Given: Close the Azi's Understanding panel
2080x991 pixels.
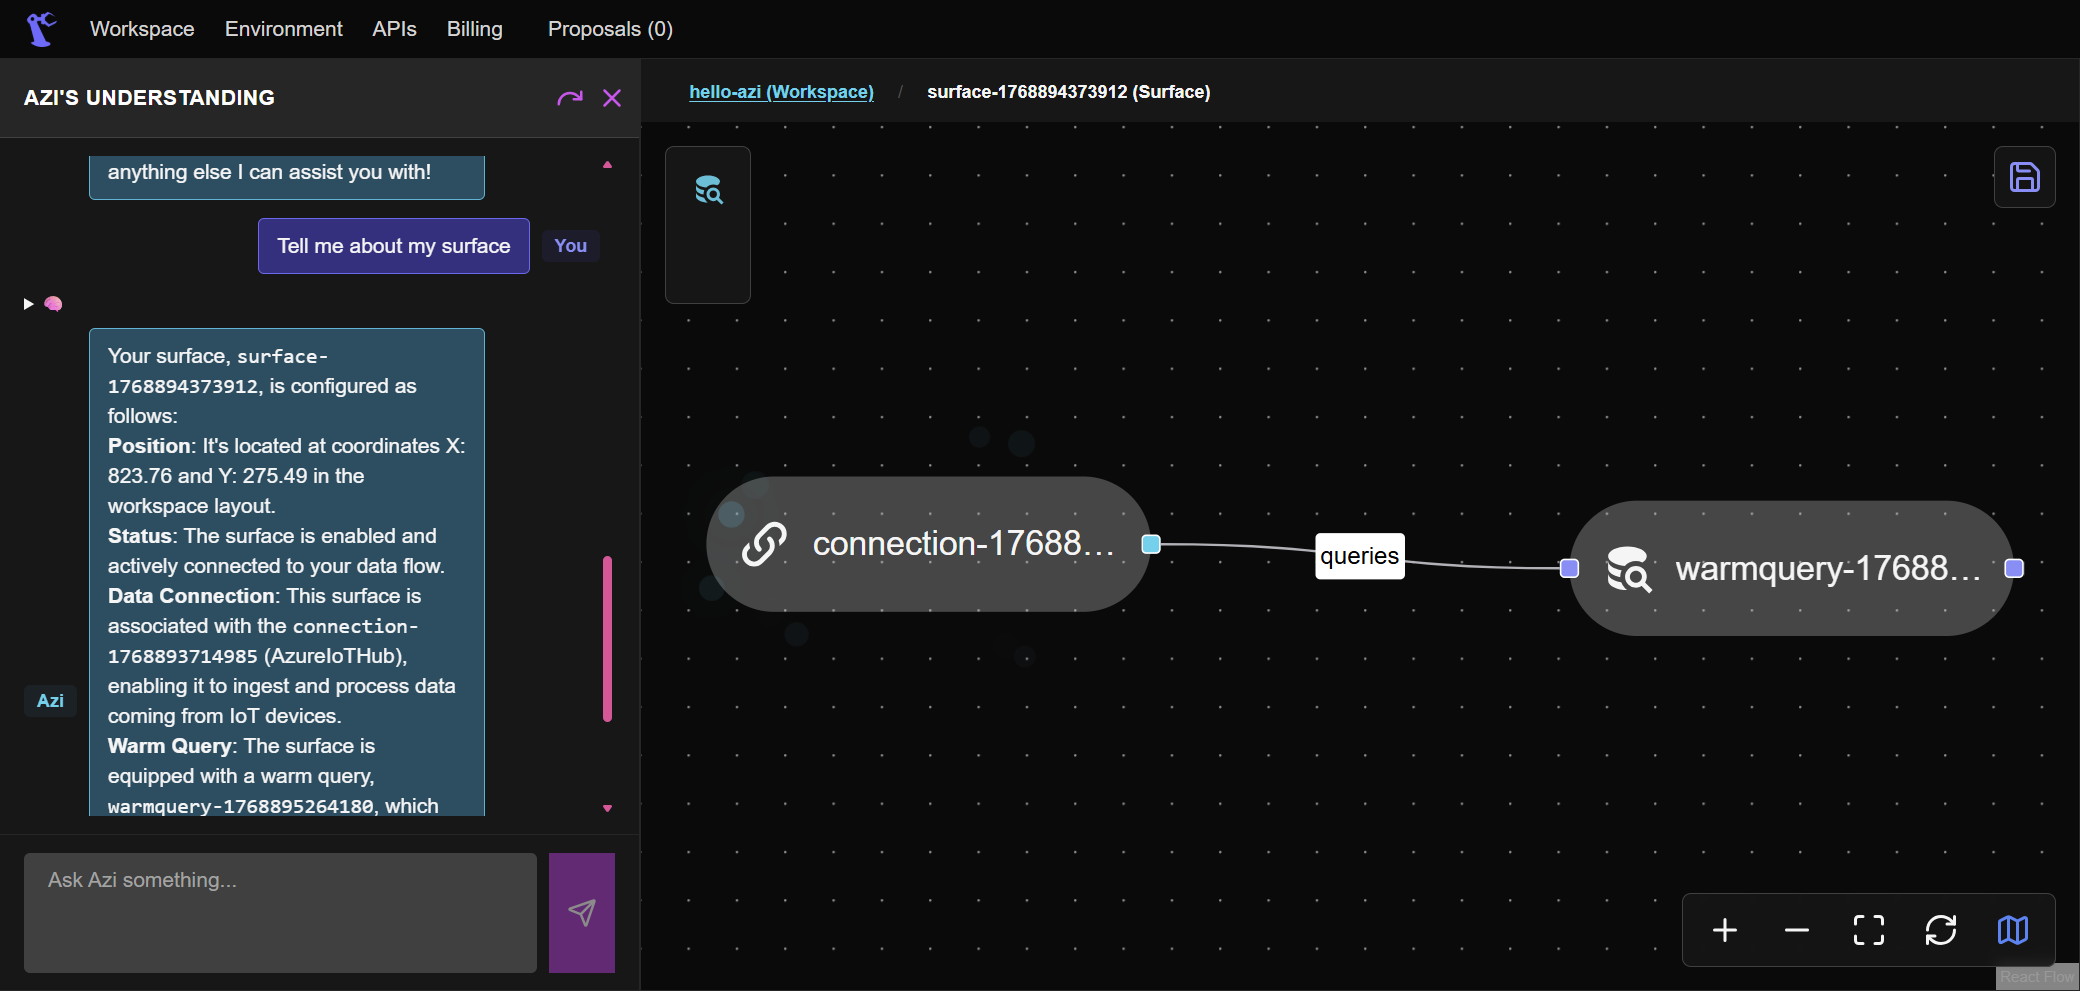Looking at the screenshot, I should (612, 98).
